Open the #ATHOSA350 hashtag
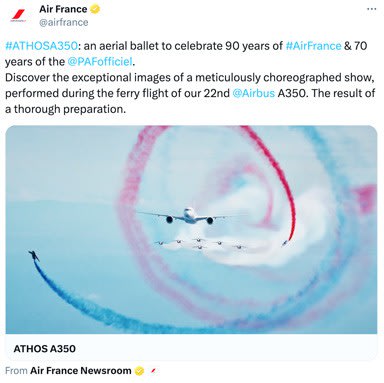This screenshot has height=383, width=384. [42, 46]
